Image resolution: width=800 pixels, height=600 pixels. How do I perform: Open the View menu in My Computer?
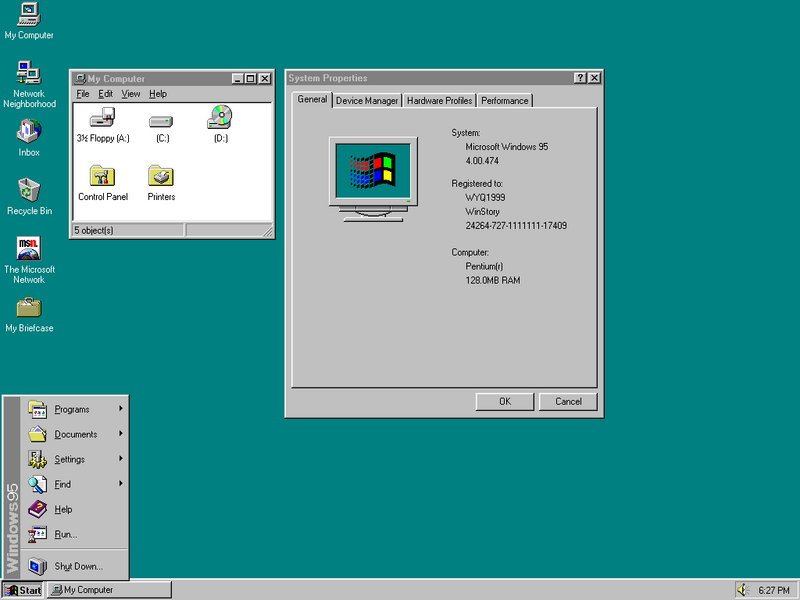click(130, 93)
